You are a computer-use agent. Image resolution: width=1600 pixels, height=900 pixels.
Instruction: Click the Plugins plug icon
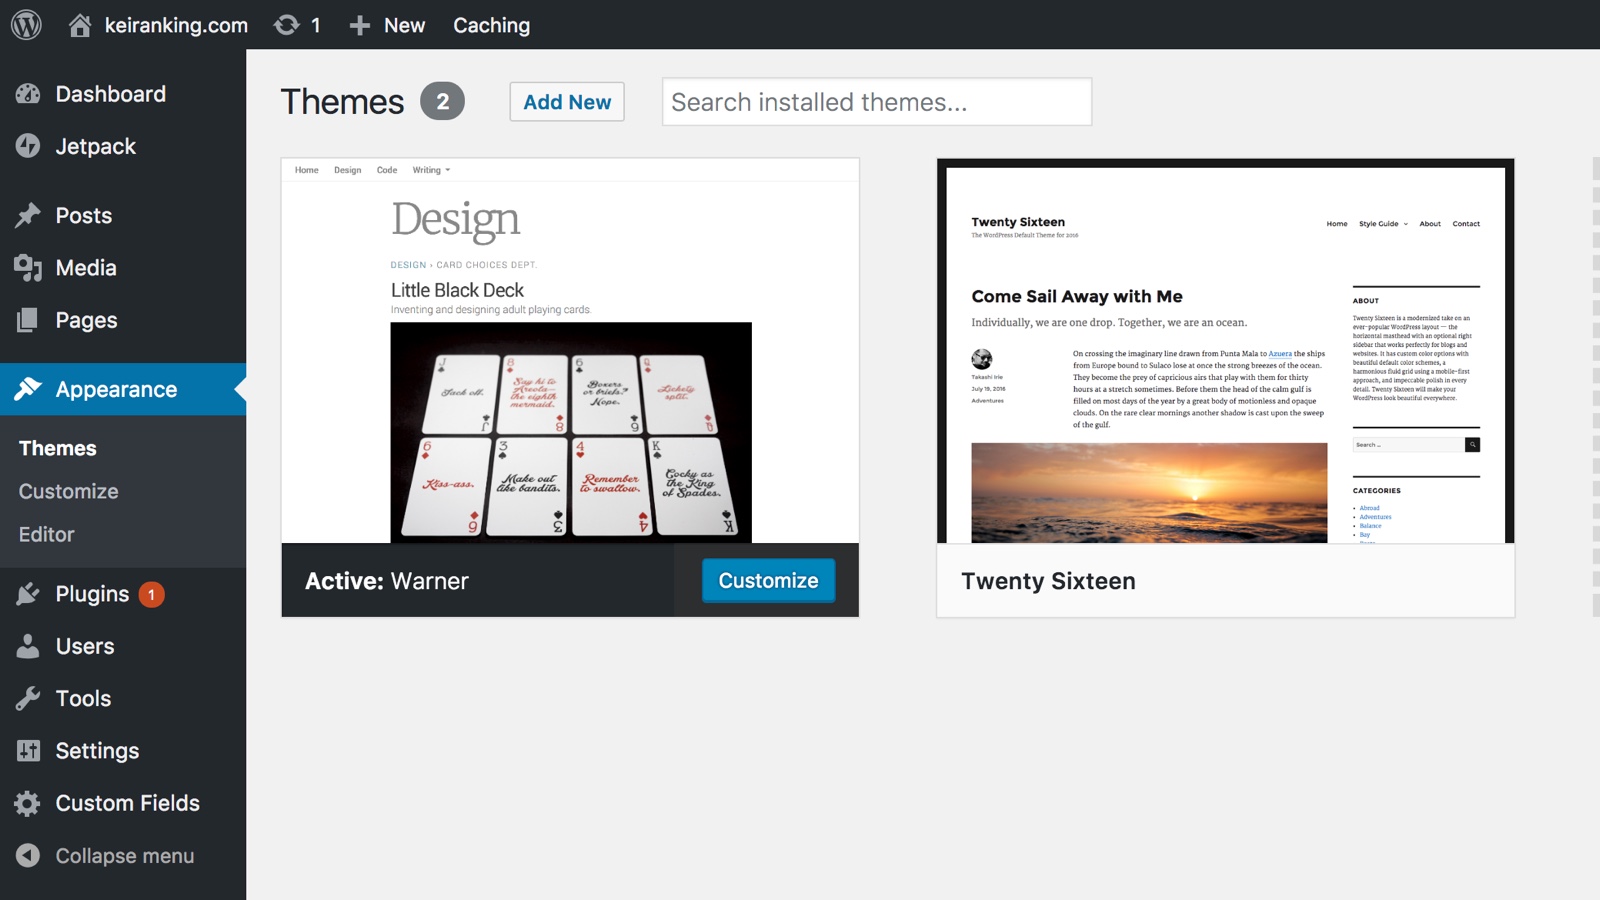pyautogui.click(x=28, y=594)
